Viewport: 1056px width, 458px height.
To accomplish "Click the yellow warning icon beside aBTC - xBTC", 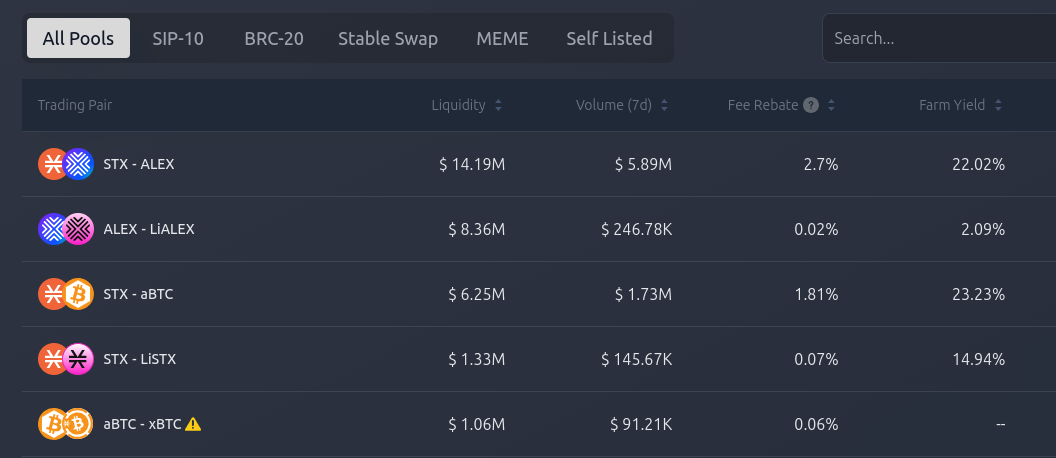I will coord(194,424).
